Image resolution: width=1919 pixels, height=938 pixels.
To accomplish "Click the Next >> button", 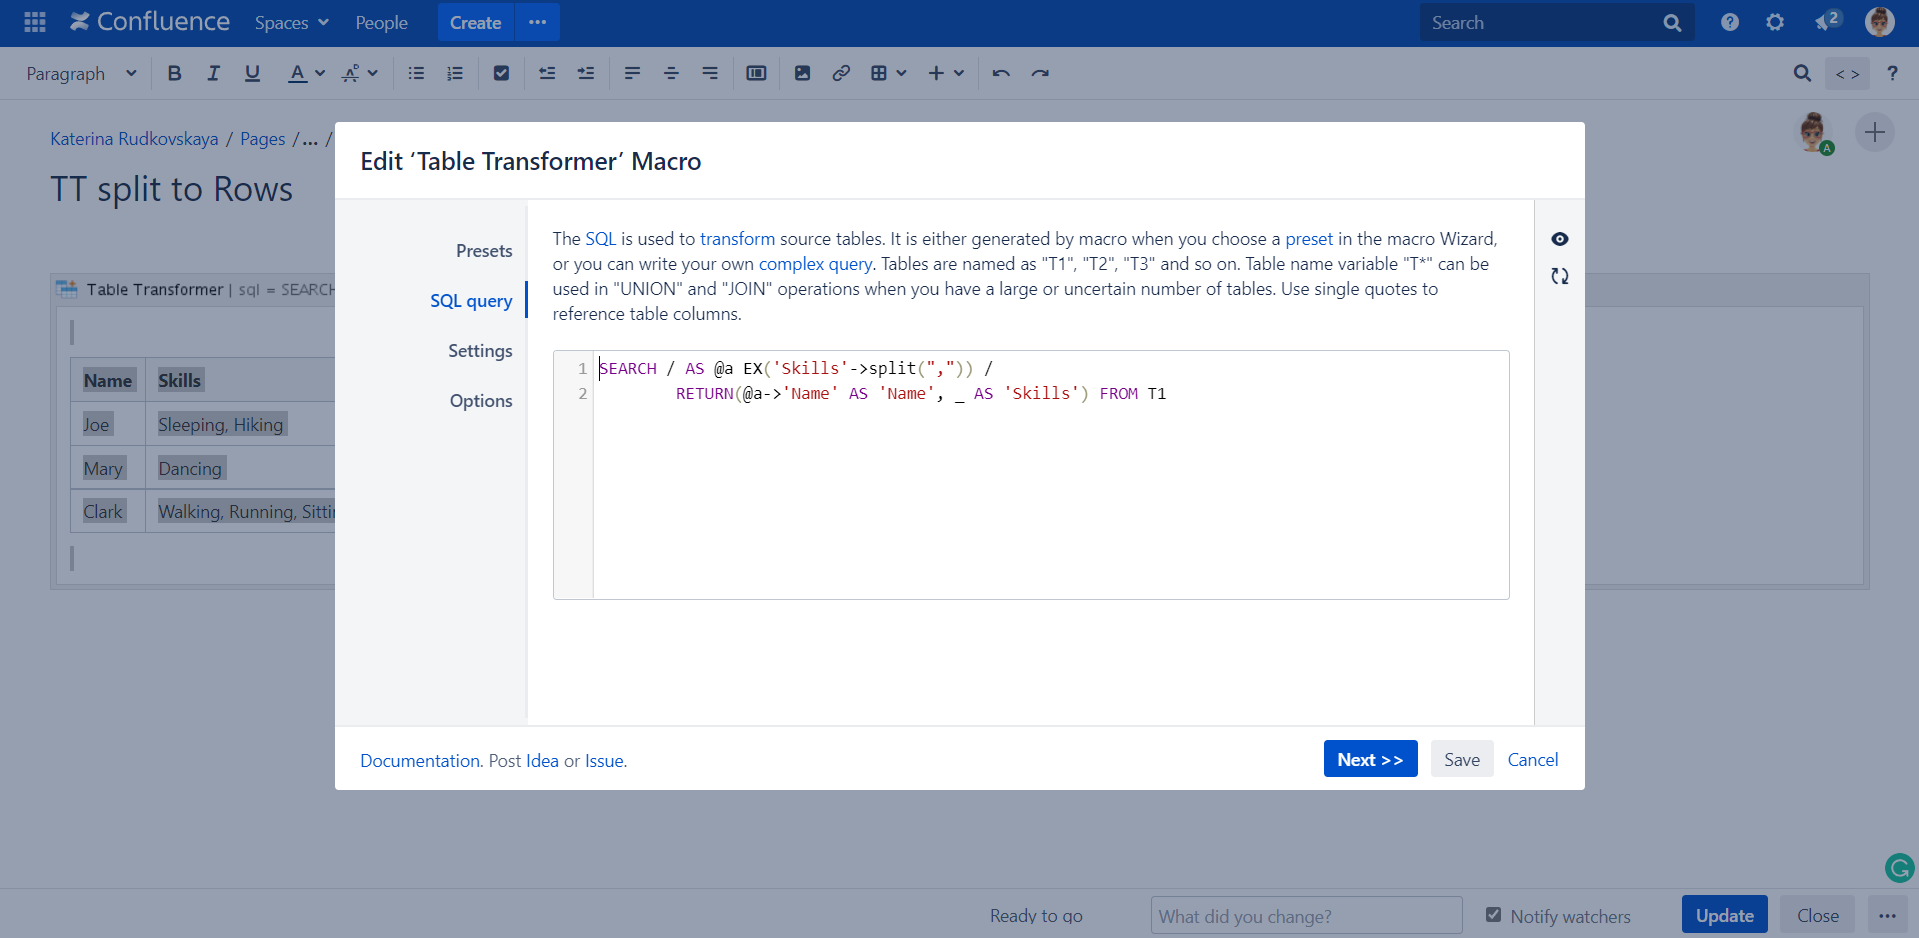I will click(1370, 759).
